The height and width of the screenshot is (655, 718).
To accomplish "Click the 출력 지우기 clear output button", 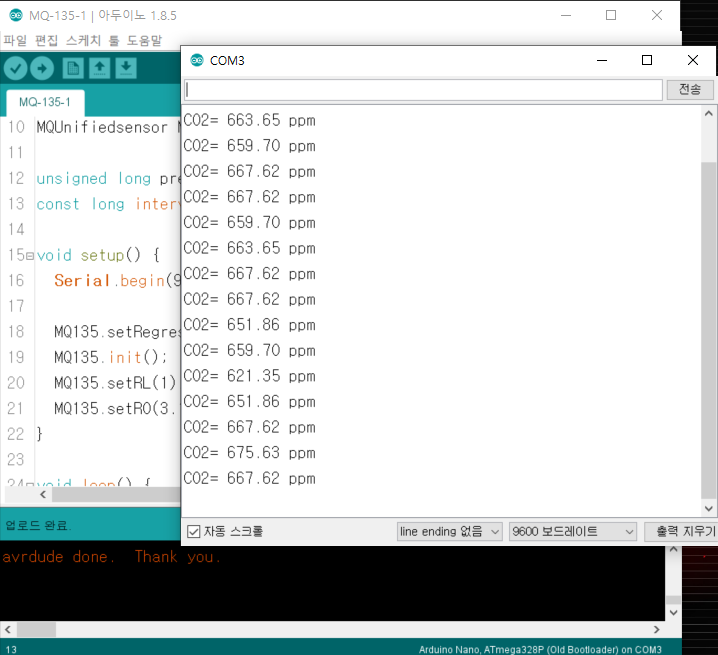I will 682,531.
